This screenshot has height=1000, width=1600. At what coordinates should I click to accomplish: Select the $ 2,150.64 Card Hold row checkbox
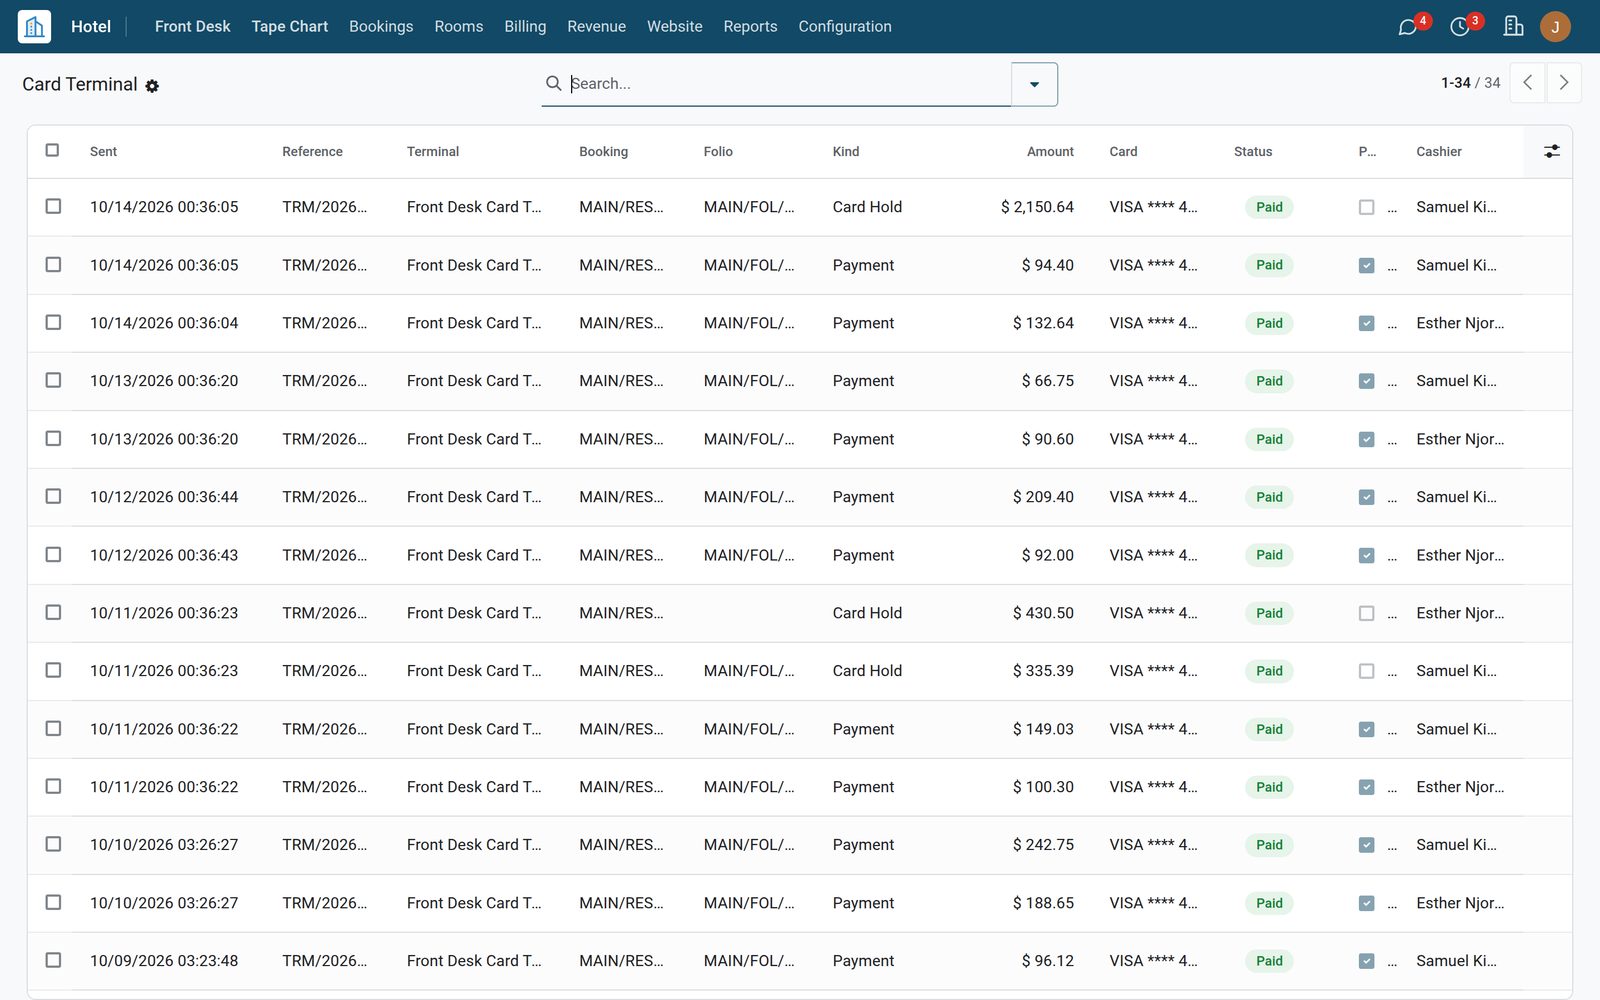coord(53,206)
